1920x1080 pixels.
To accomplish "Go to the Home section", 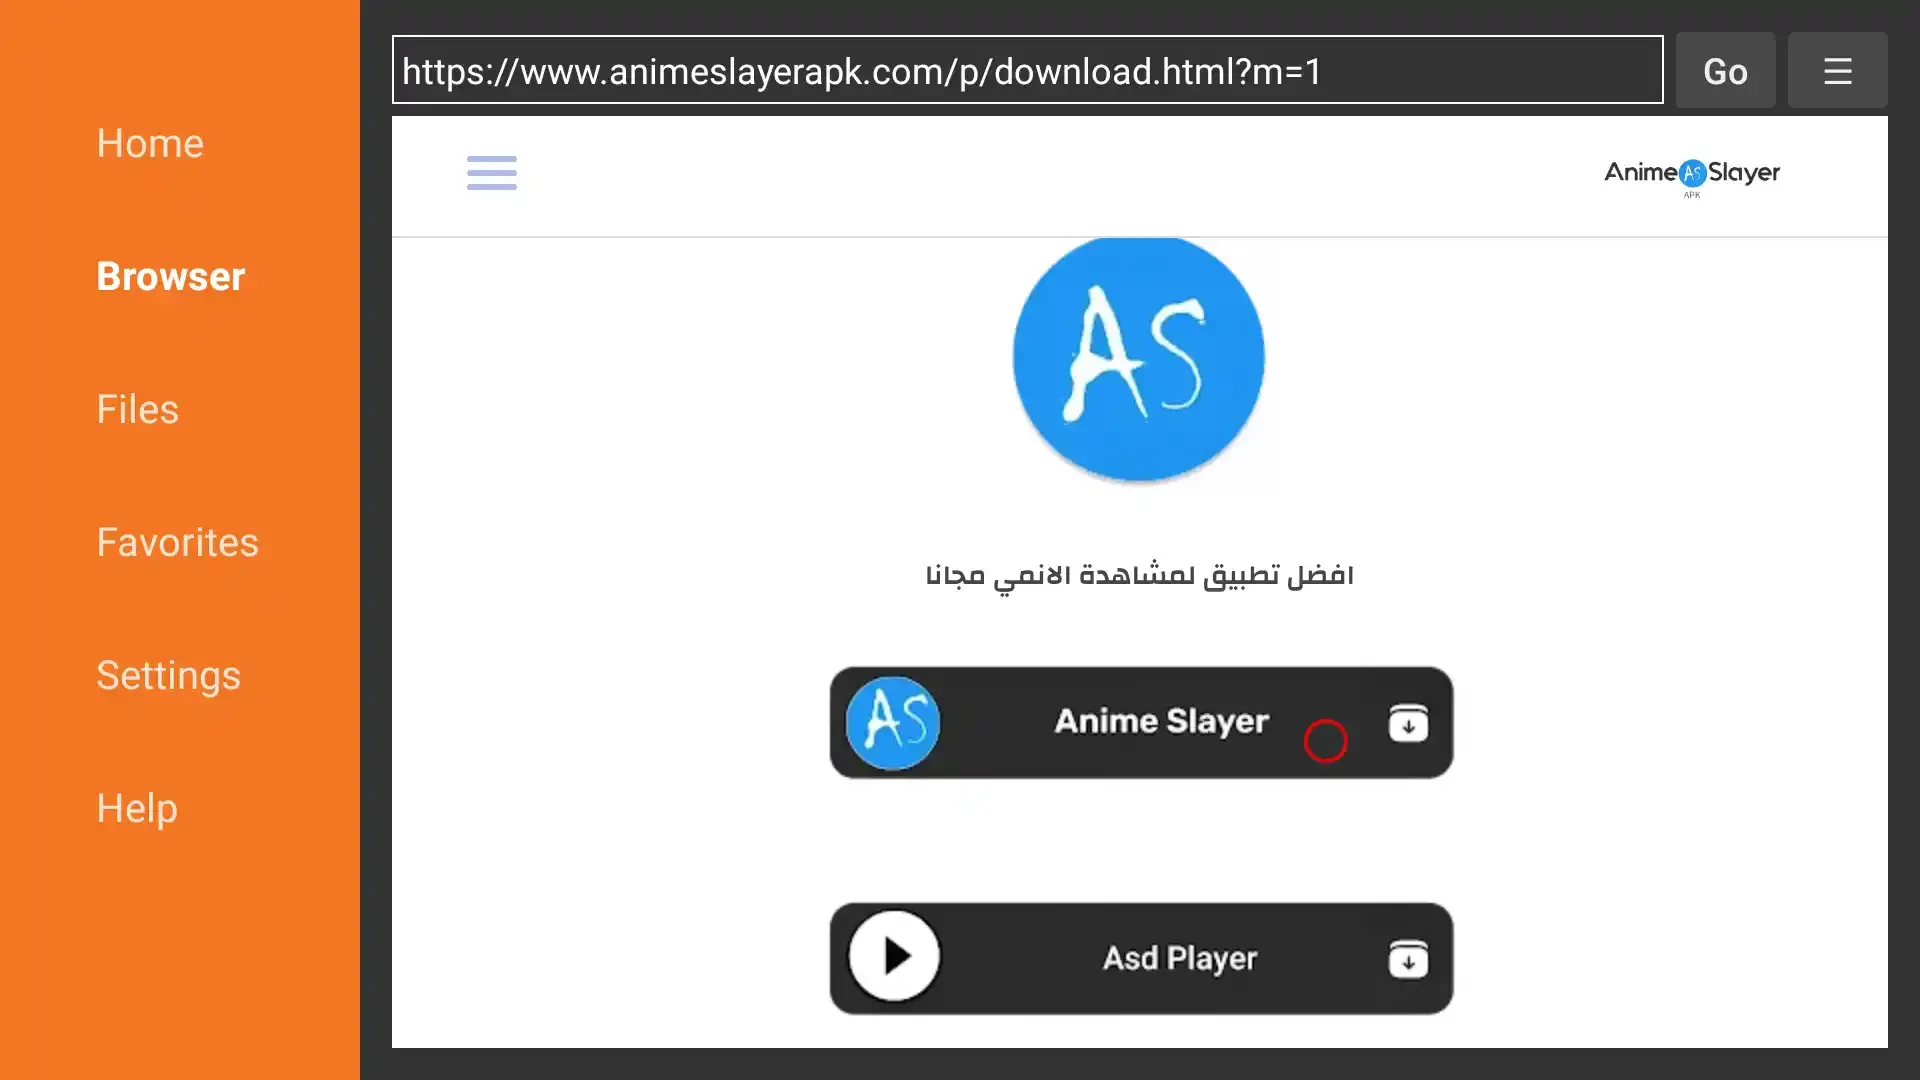I will coord(150,143).
